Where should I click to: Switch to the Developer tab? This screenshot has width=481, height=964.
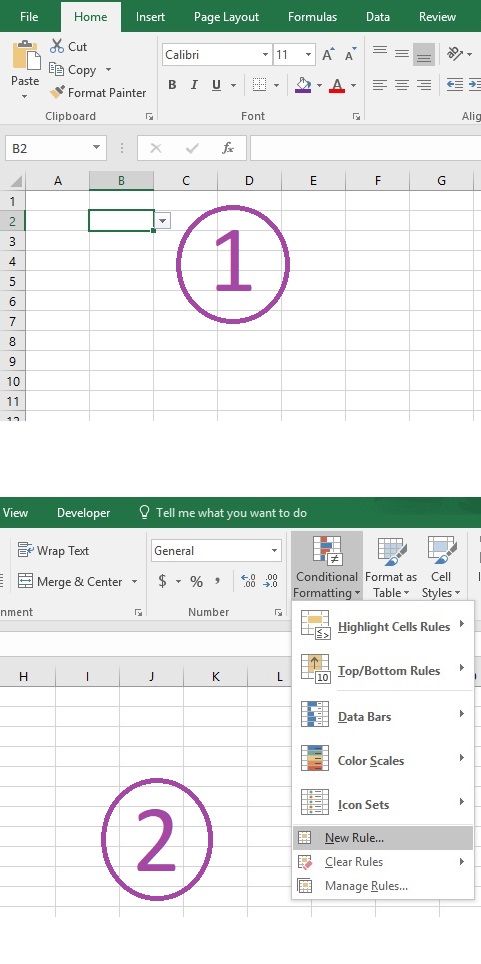click(x=84, y=513)
